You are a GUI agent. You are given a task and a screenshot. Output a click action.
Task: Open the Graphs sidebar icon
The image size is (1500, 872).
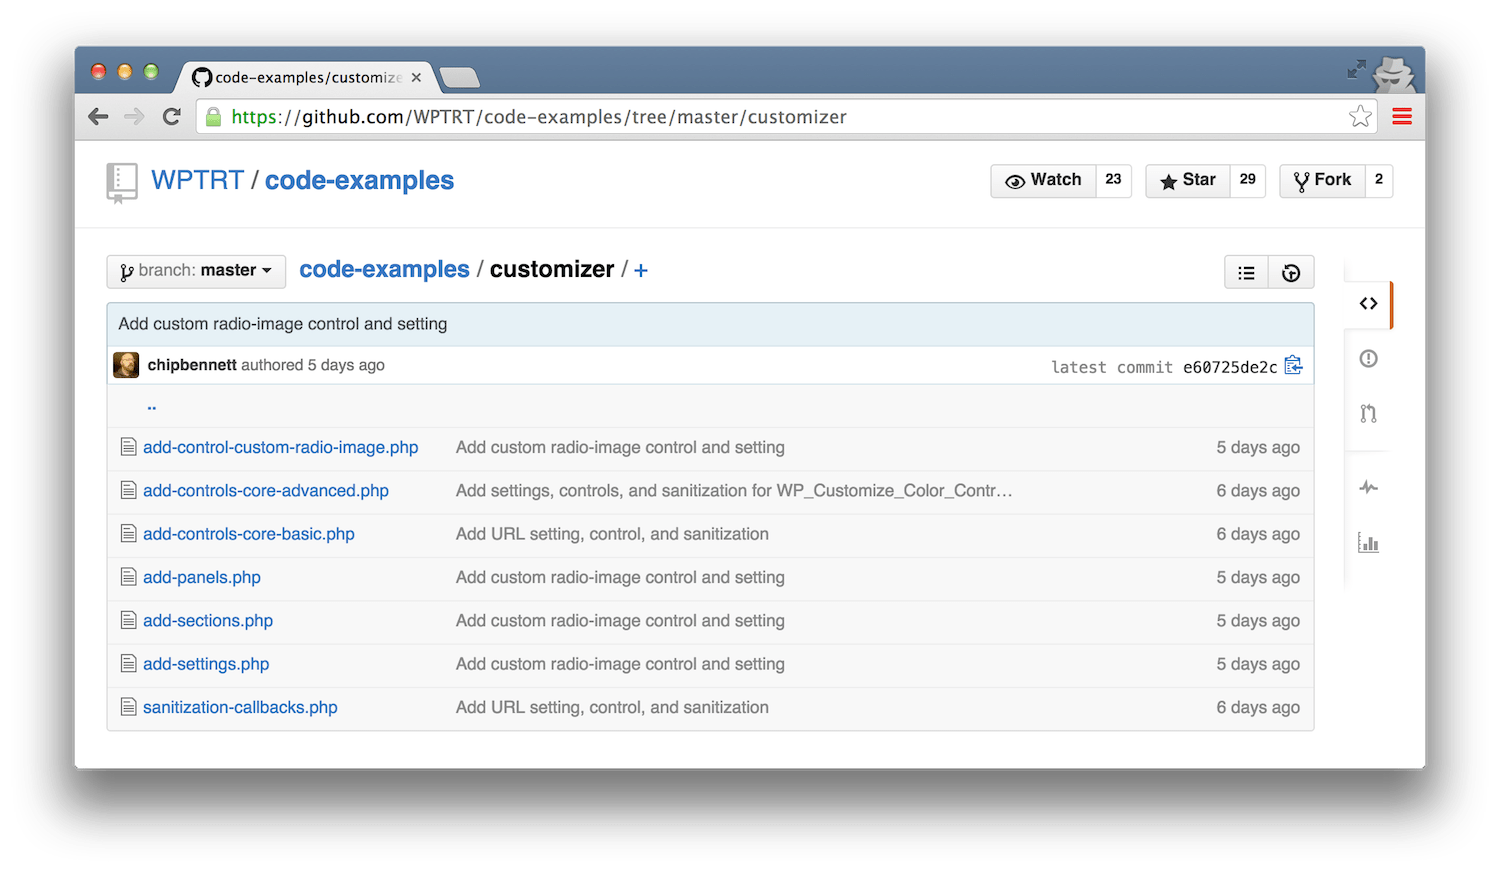tap(1368, 543)
